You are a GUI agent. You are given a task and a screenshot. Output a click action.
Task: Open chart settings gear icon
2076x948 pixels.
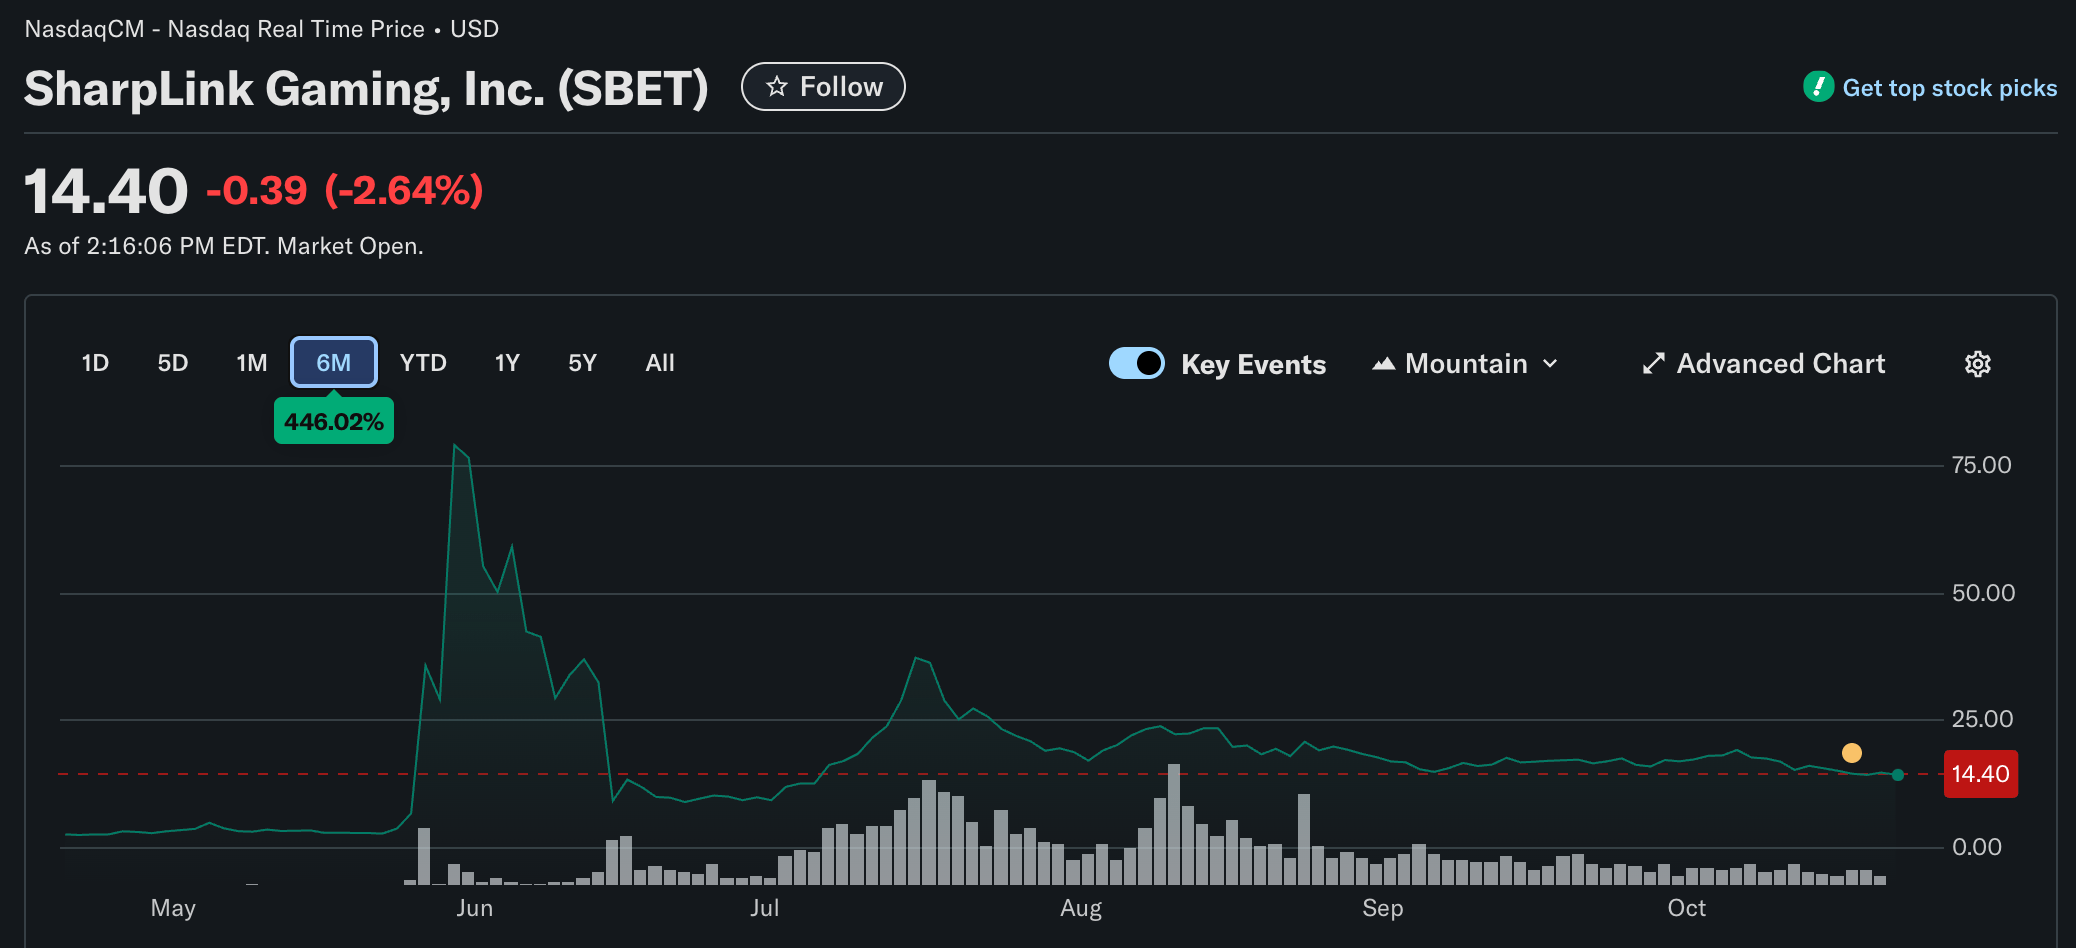click(x=1977, y=364)
